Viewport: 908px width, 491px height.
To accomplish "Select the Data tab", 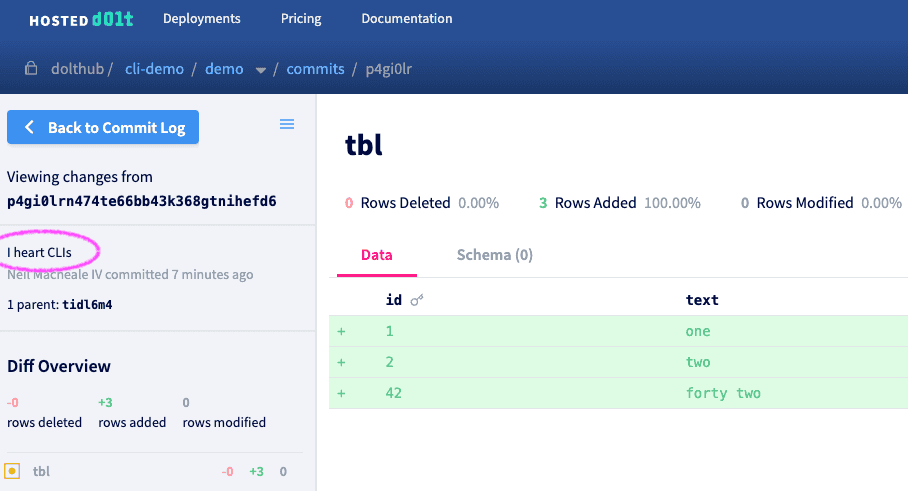I will coord(376,255).
